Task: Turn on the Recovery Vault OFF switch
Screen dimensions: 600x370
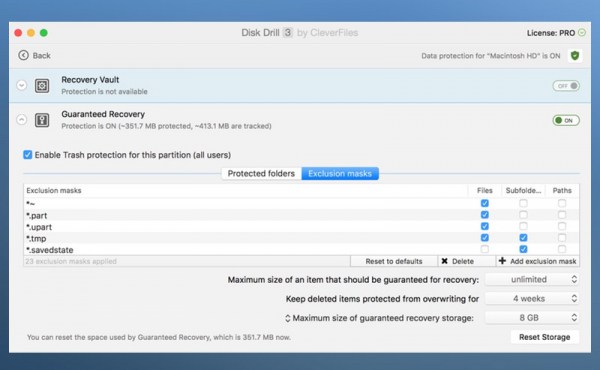Action: click(566, 86)
